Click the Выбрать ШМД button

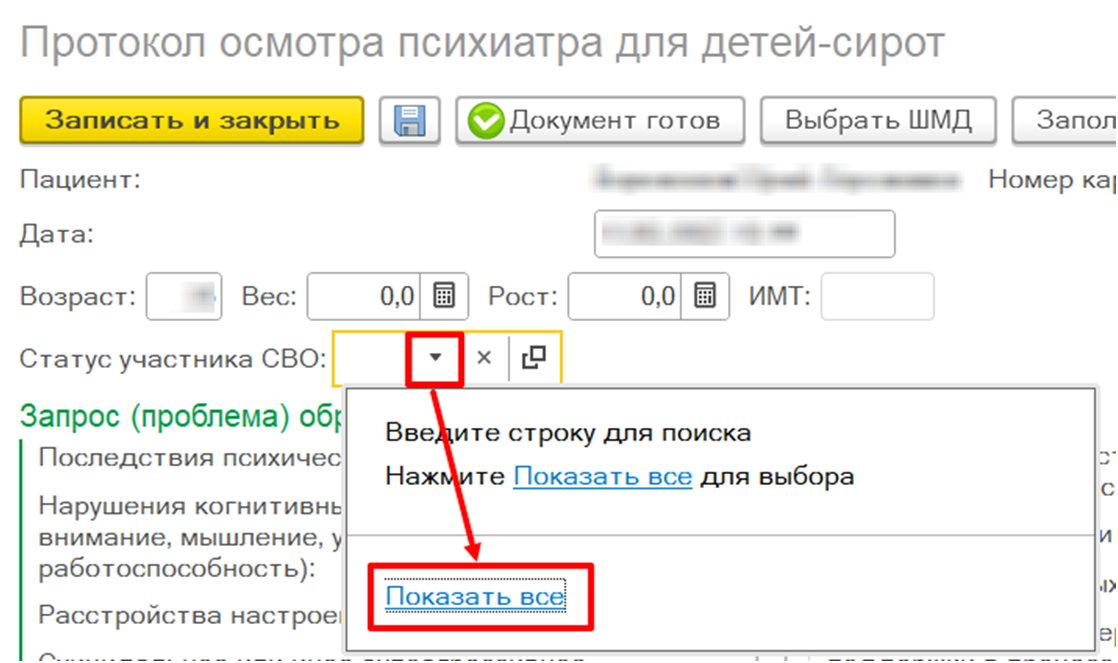877,121
